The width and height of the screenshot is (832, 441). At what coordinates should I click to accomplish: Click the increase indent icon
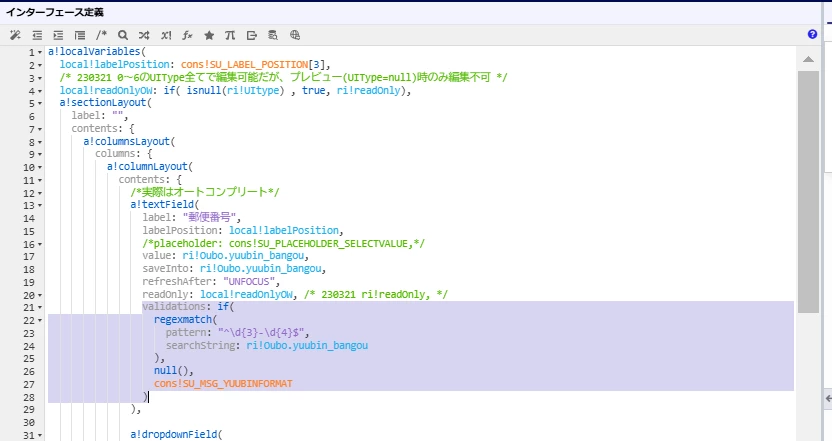click(x=58, y=35)
